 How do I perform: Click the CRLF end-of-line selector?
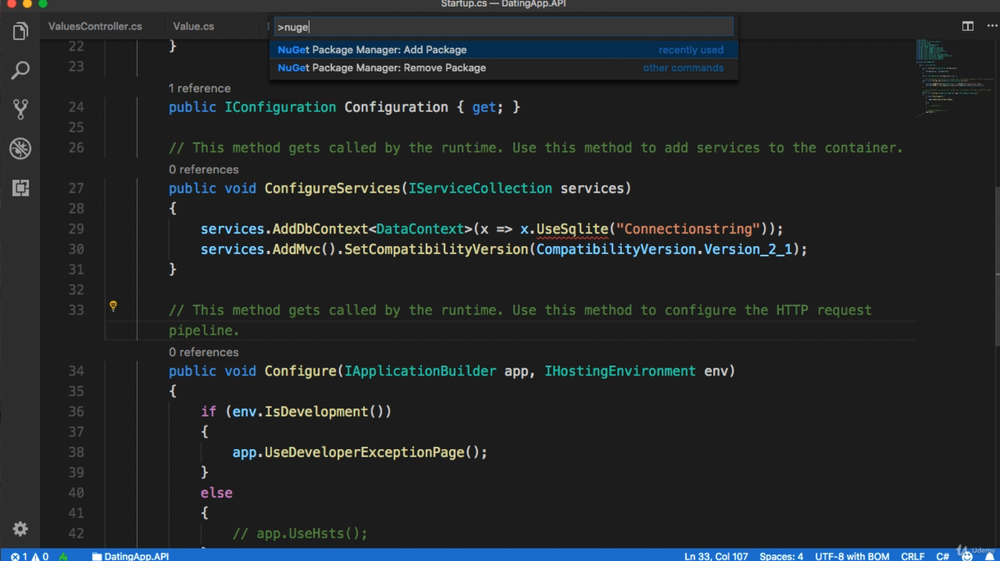pos(913,556)
